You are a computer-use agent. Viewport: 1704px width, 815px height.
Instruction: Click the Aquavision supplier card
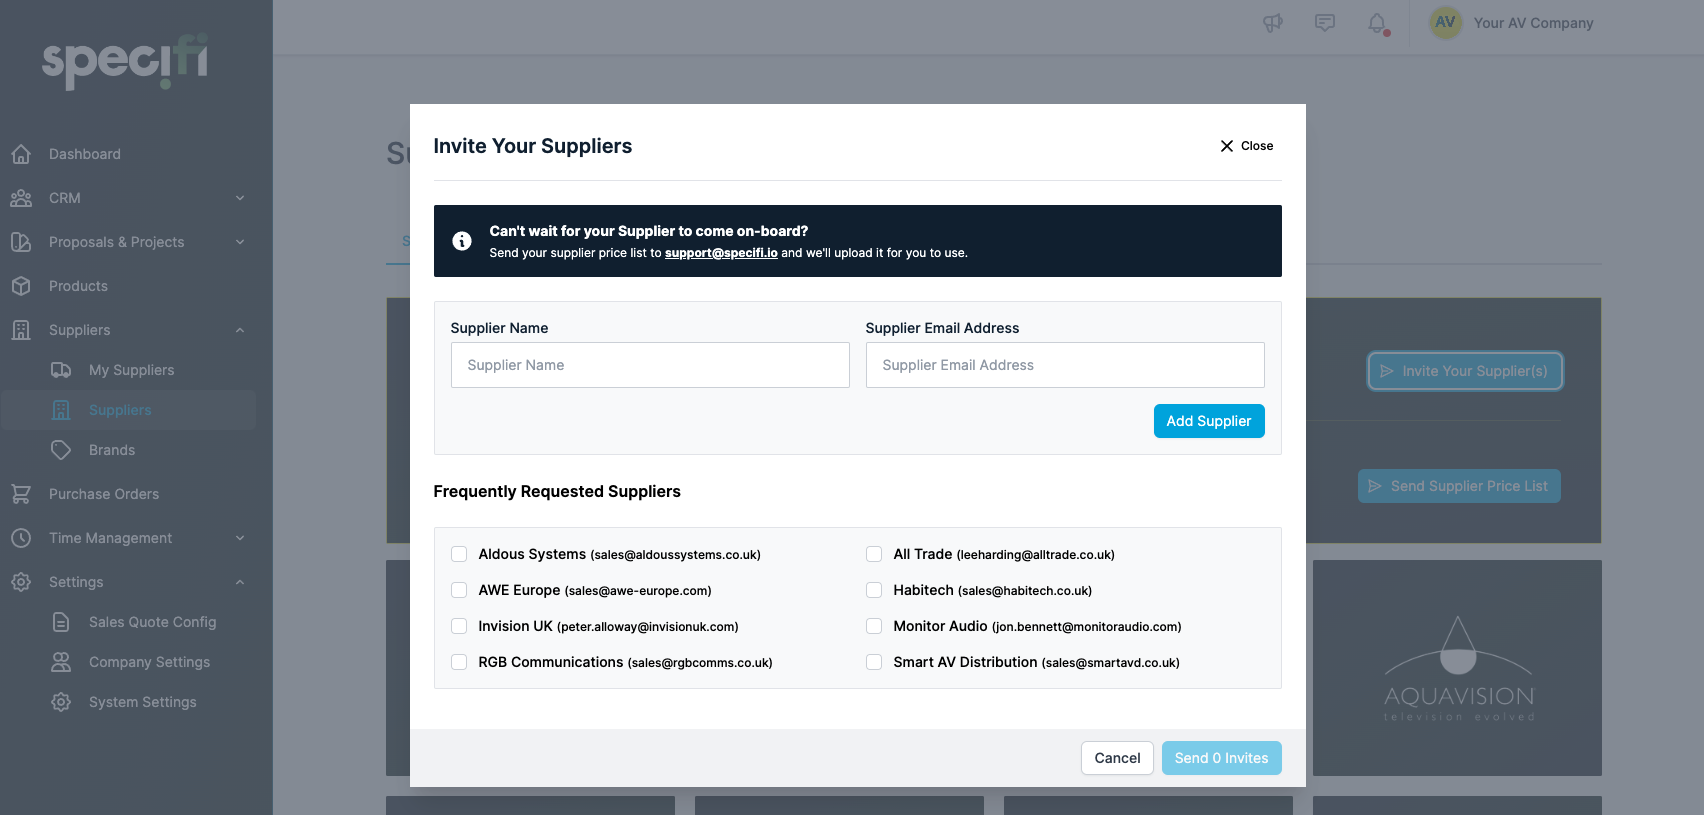click(1457, 668)
